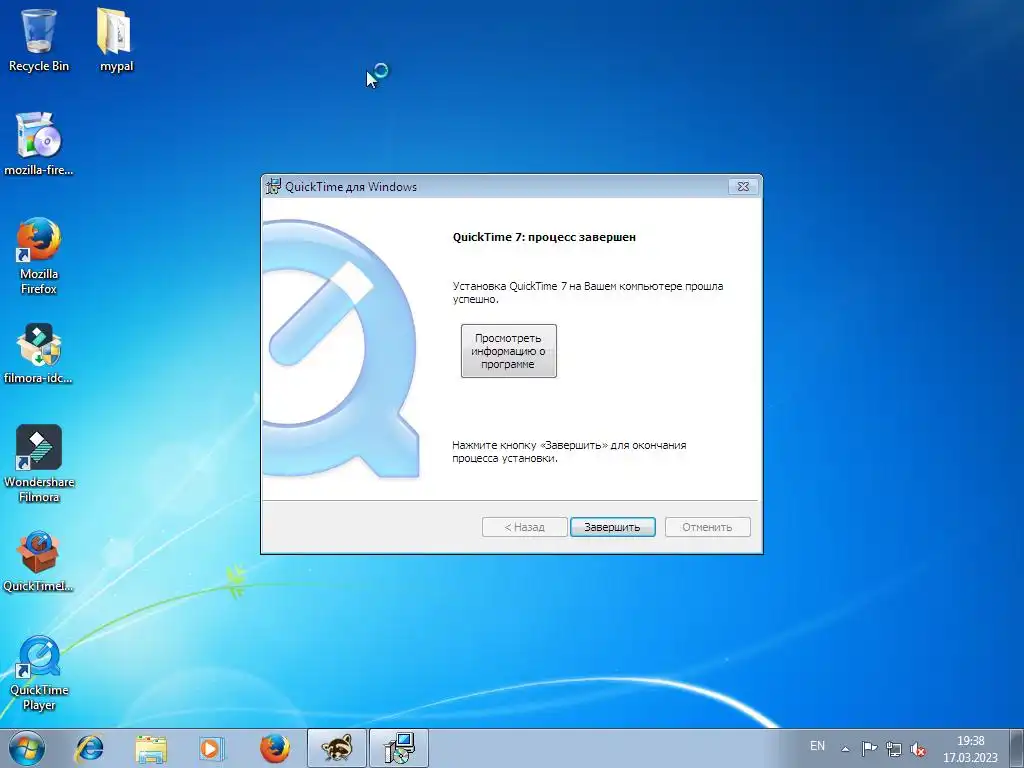This screenshot has width=1024, height=768.
Task: Select the filmora-idc... installer icon
Action: [39, 353]
